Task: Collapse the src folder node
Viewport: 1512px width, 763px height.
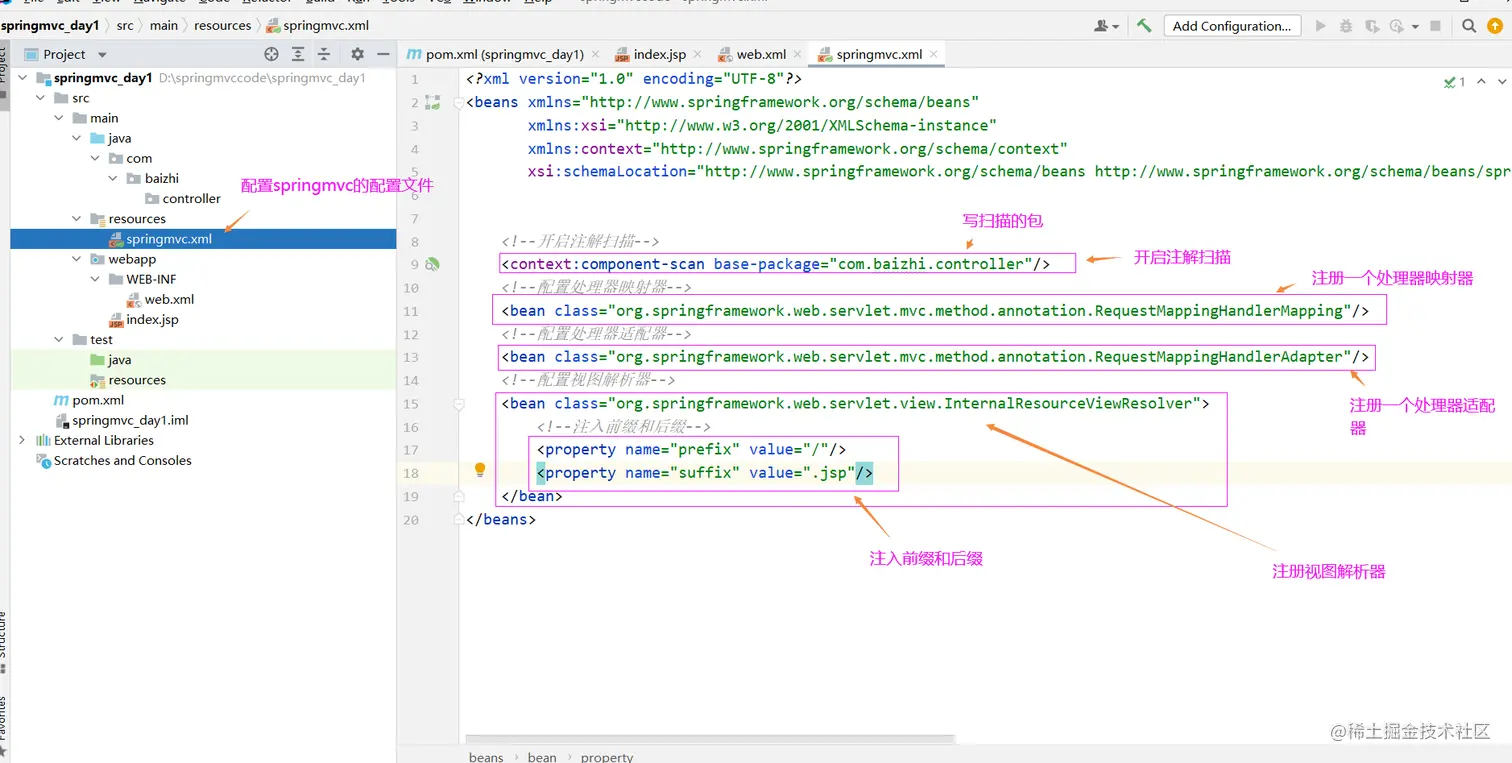Action: pyautogui.click(x=40, y=98)
